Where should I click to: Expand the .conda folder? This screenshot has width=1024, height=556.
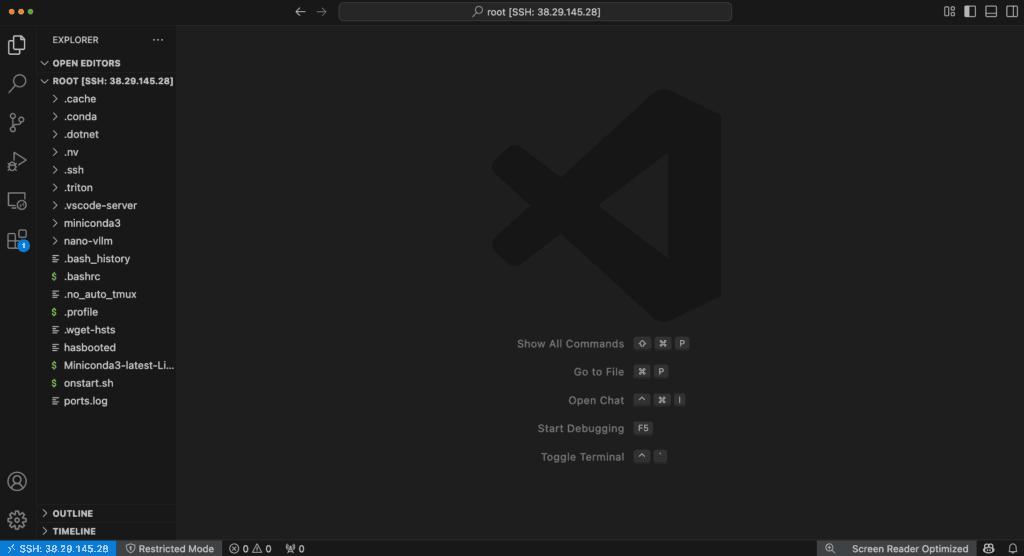click(106, 116)
